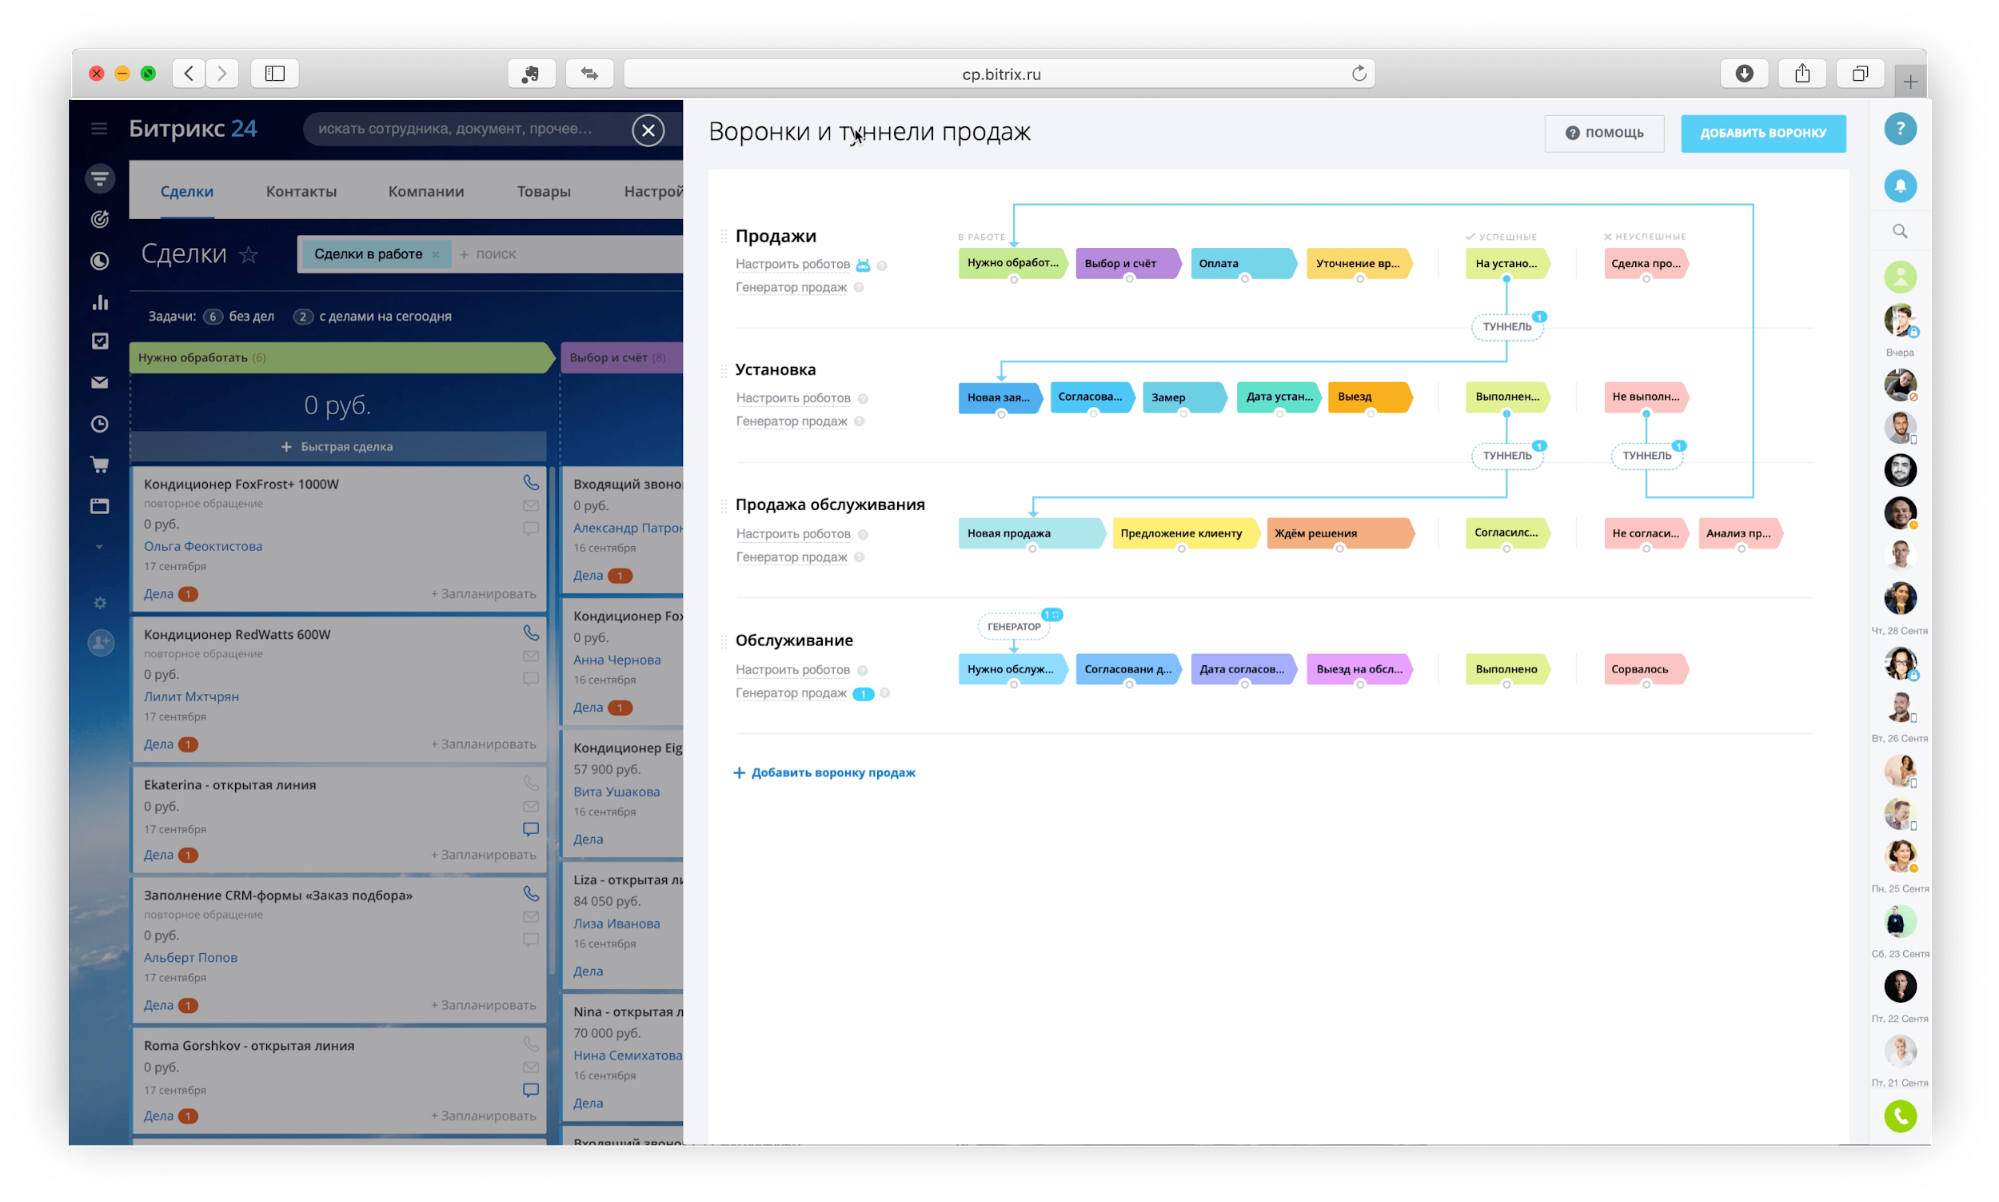
Task: Open the Bitrix24 hamburger menu
Action: tap(99, 129)
